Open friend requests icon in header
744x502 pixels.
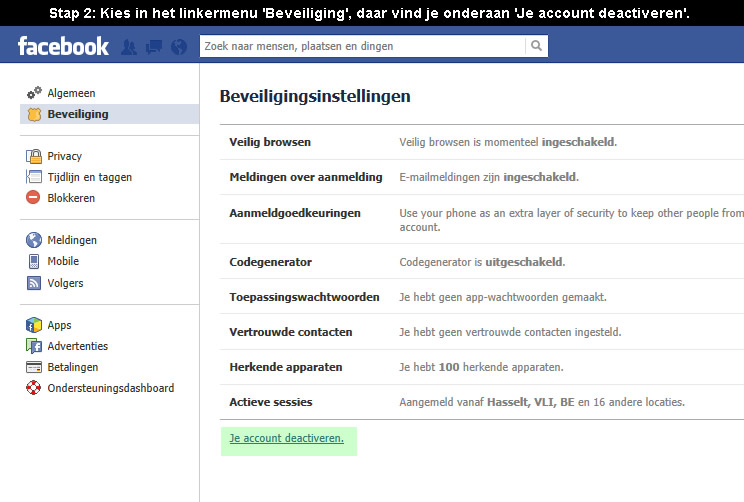[129, 47]
